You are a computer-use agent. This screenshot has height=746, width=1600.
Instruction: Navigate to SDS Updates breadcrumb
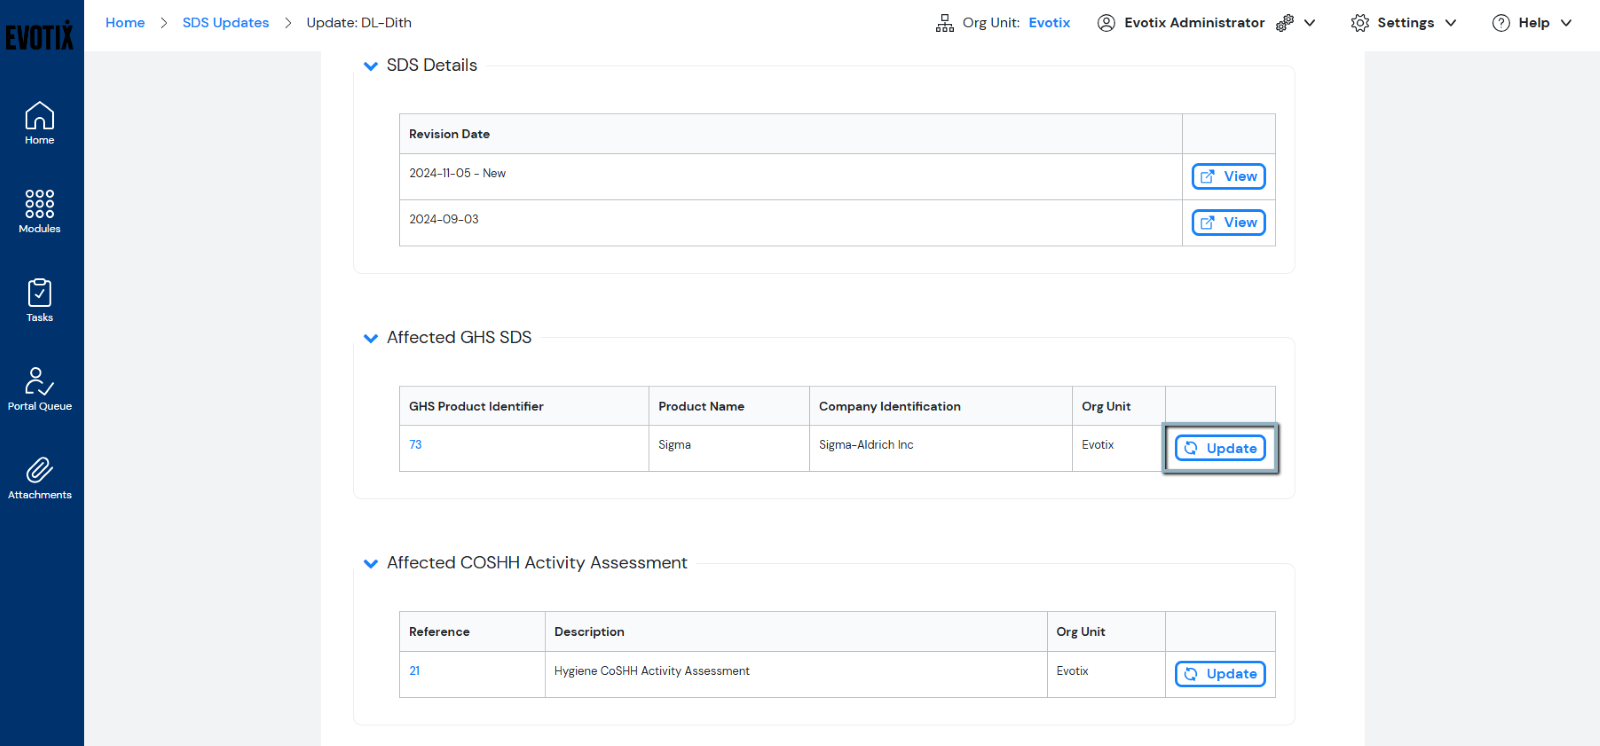(225, 23)
